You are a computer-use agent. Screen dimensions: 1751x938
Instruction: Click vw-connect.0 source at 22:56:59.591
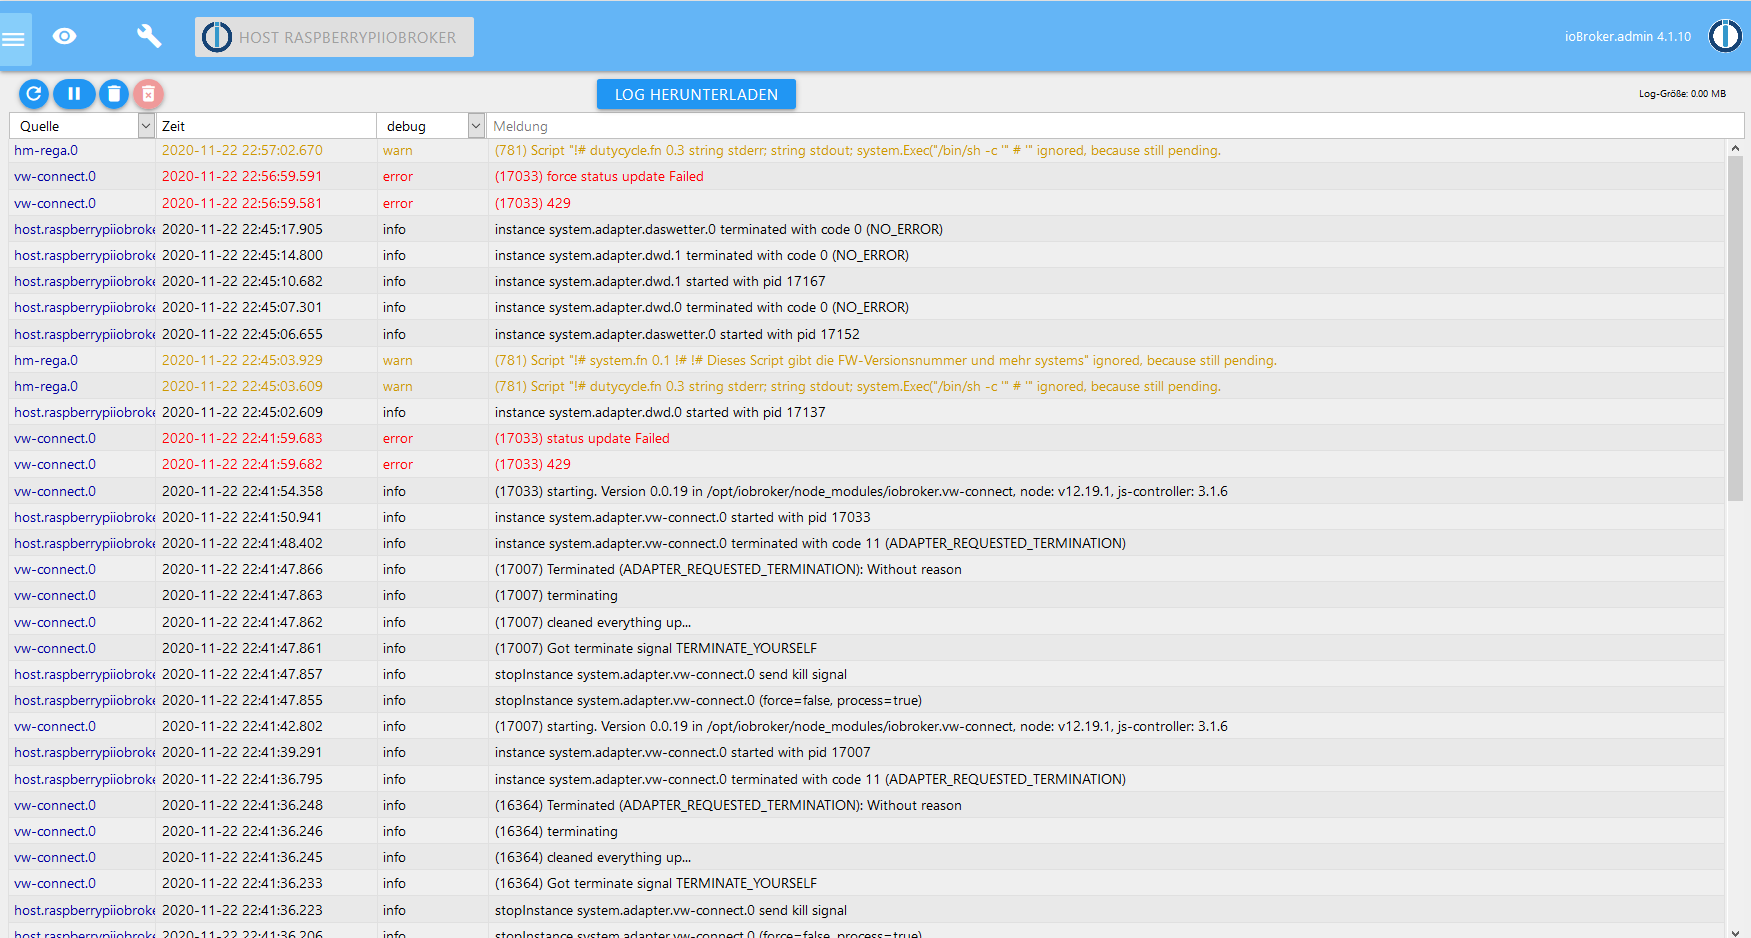click(55, 176)
